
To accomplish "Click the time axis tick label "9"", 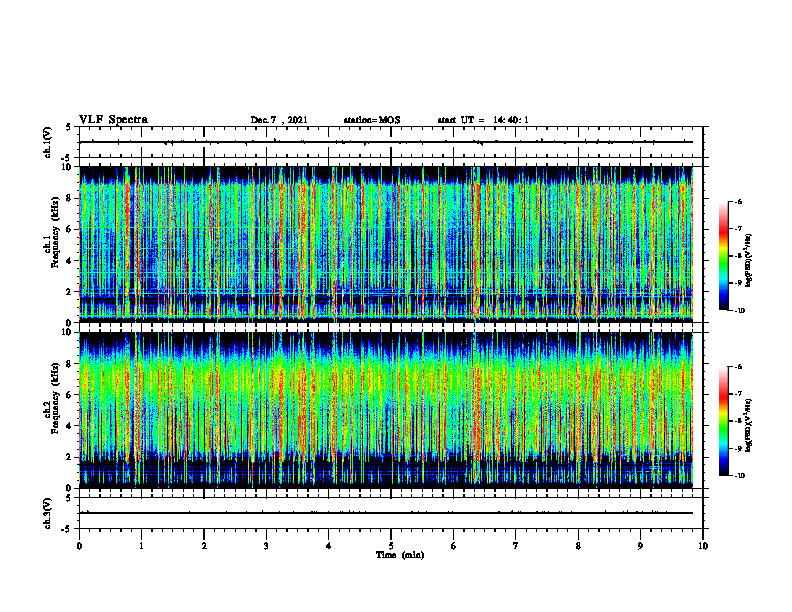I will pyautogui.click(x=640, y=546).
